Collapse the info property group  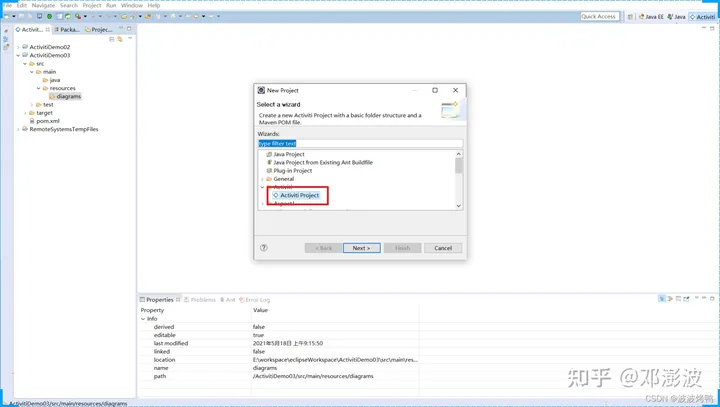143,319
